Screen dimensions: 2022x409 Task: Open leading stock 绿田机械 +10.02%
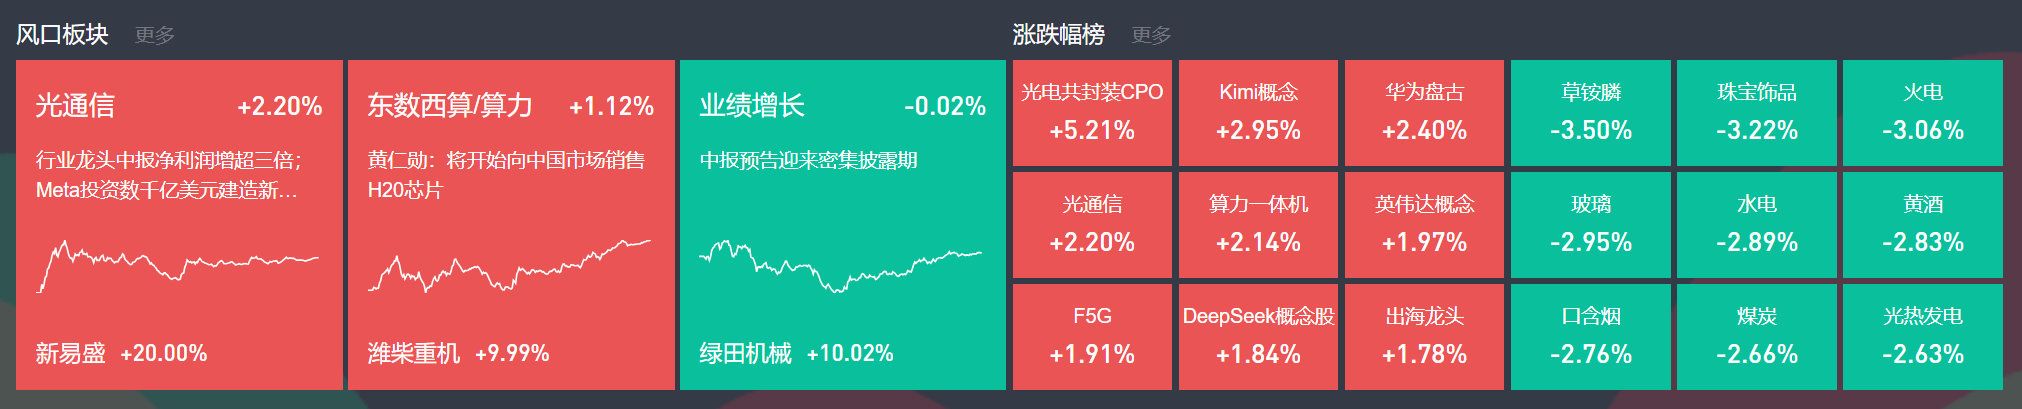click(796, 353)
